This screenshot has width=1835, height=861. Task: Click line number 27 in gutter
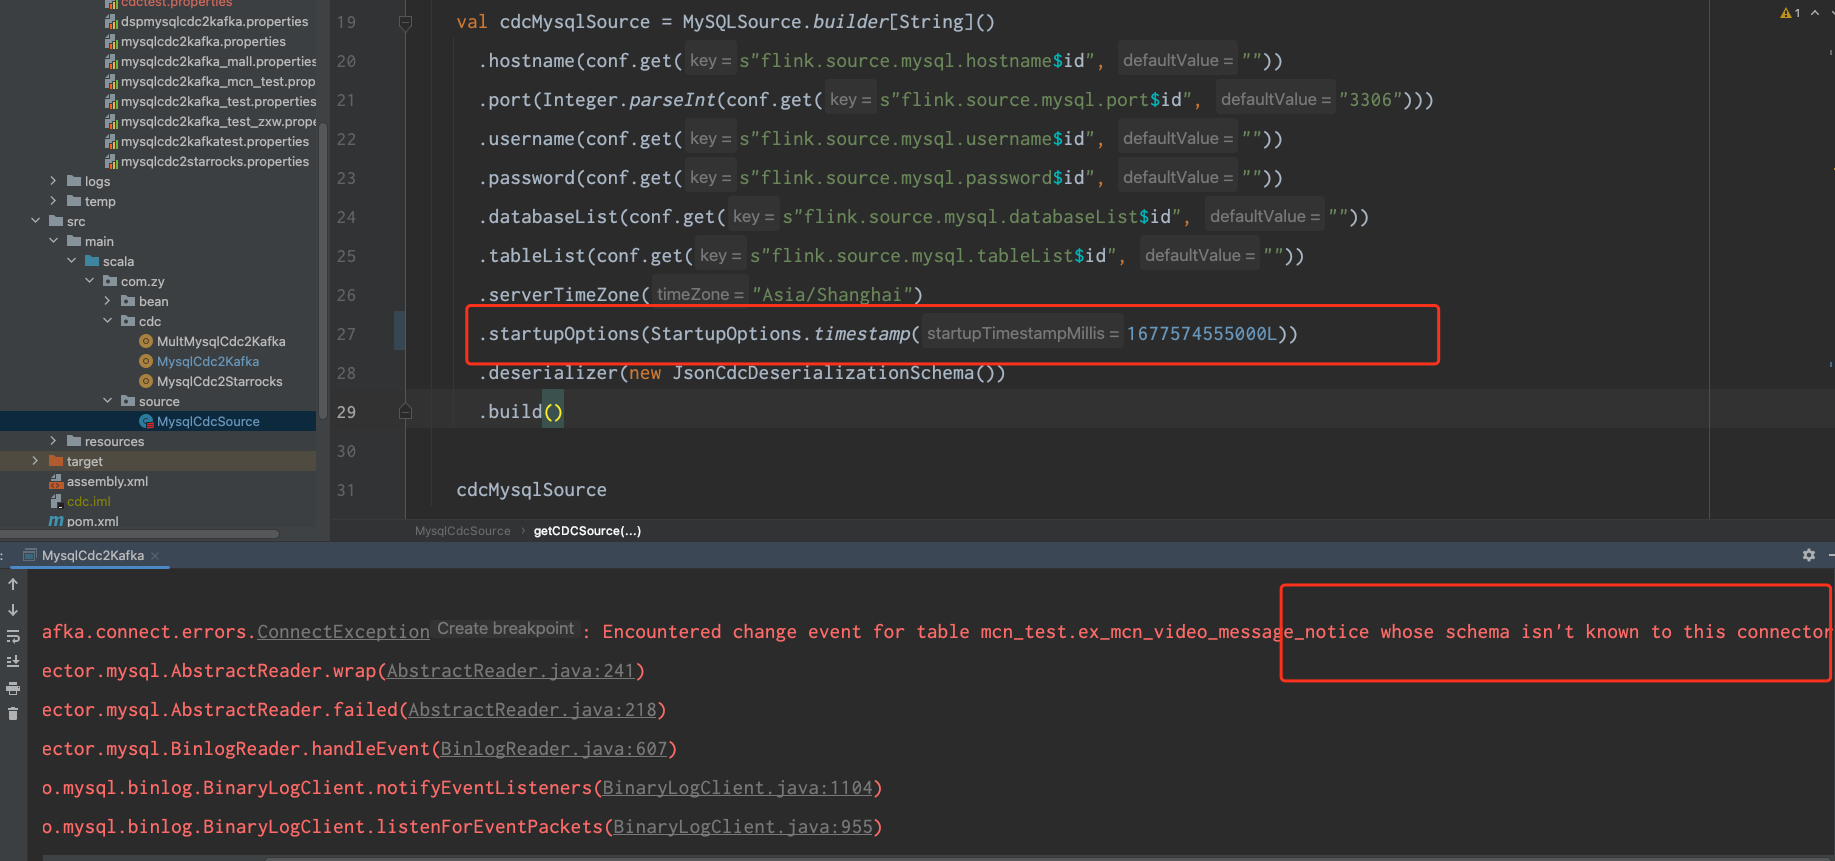(x=346, y=334)
